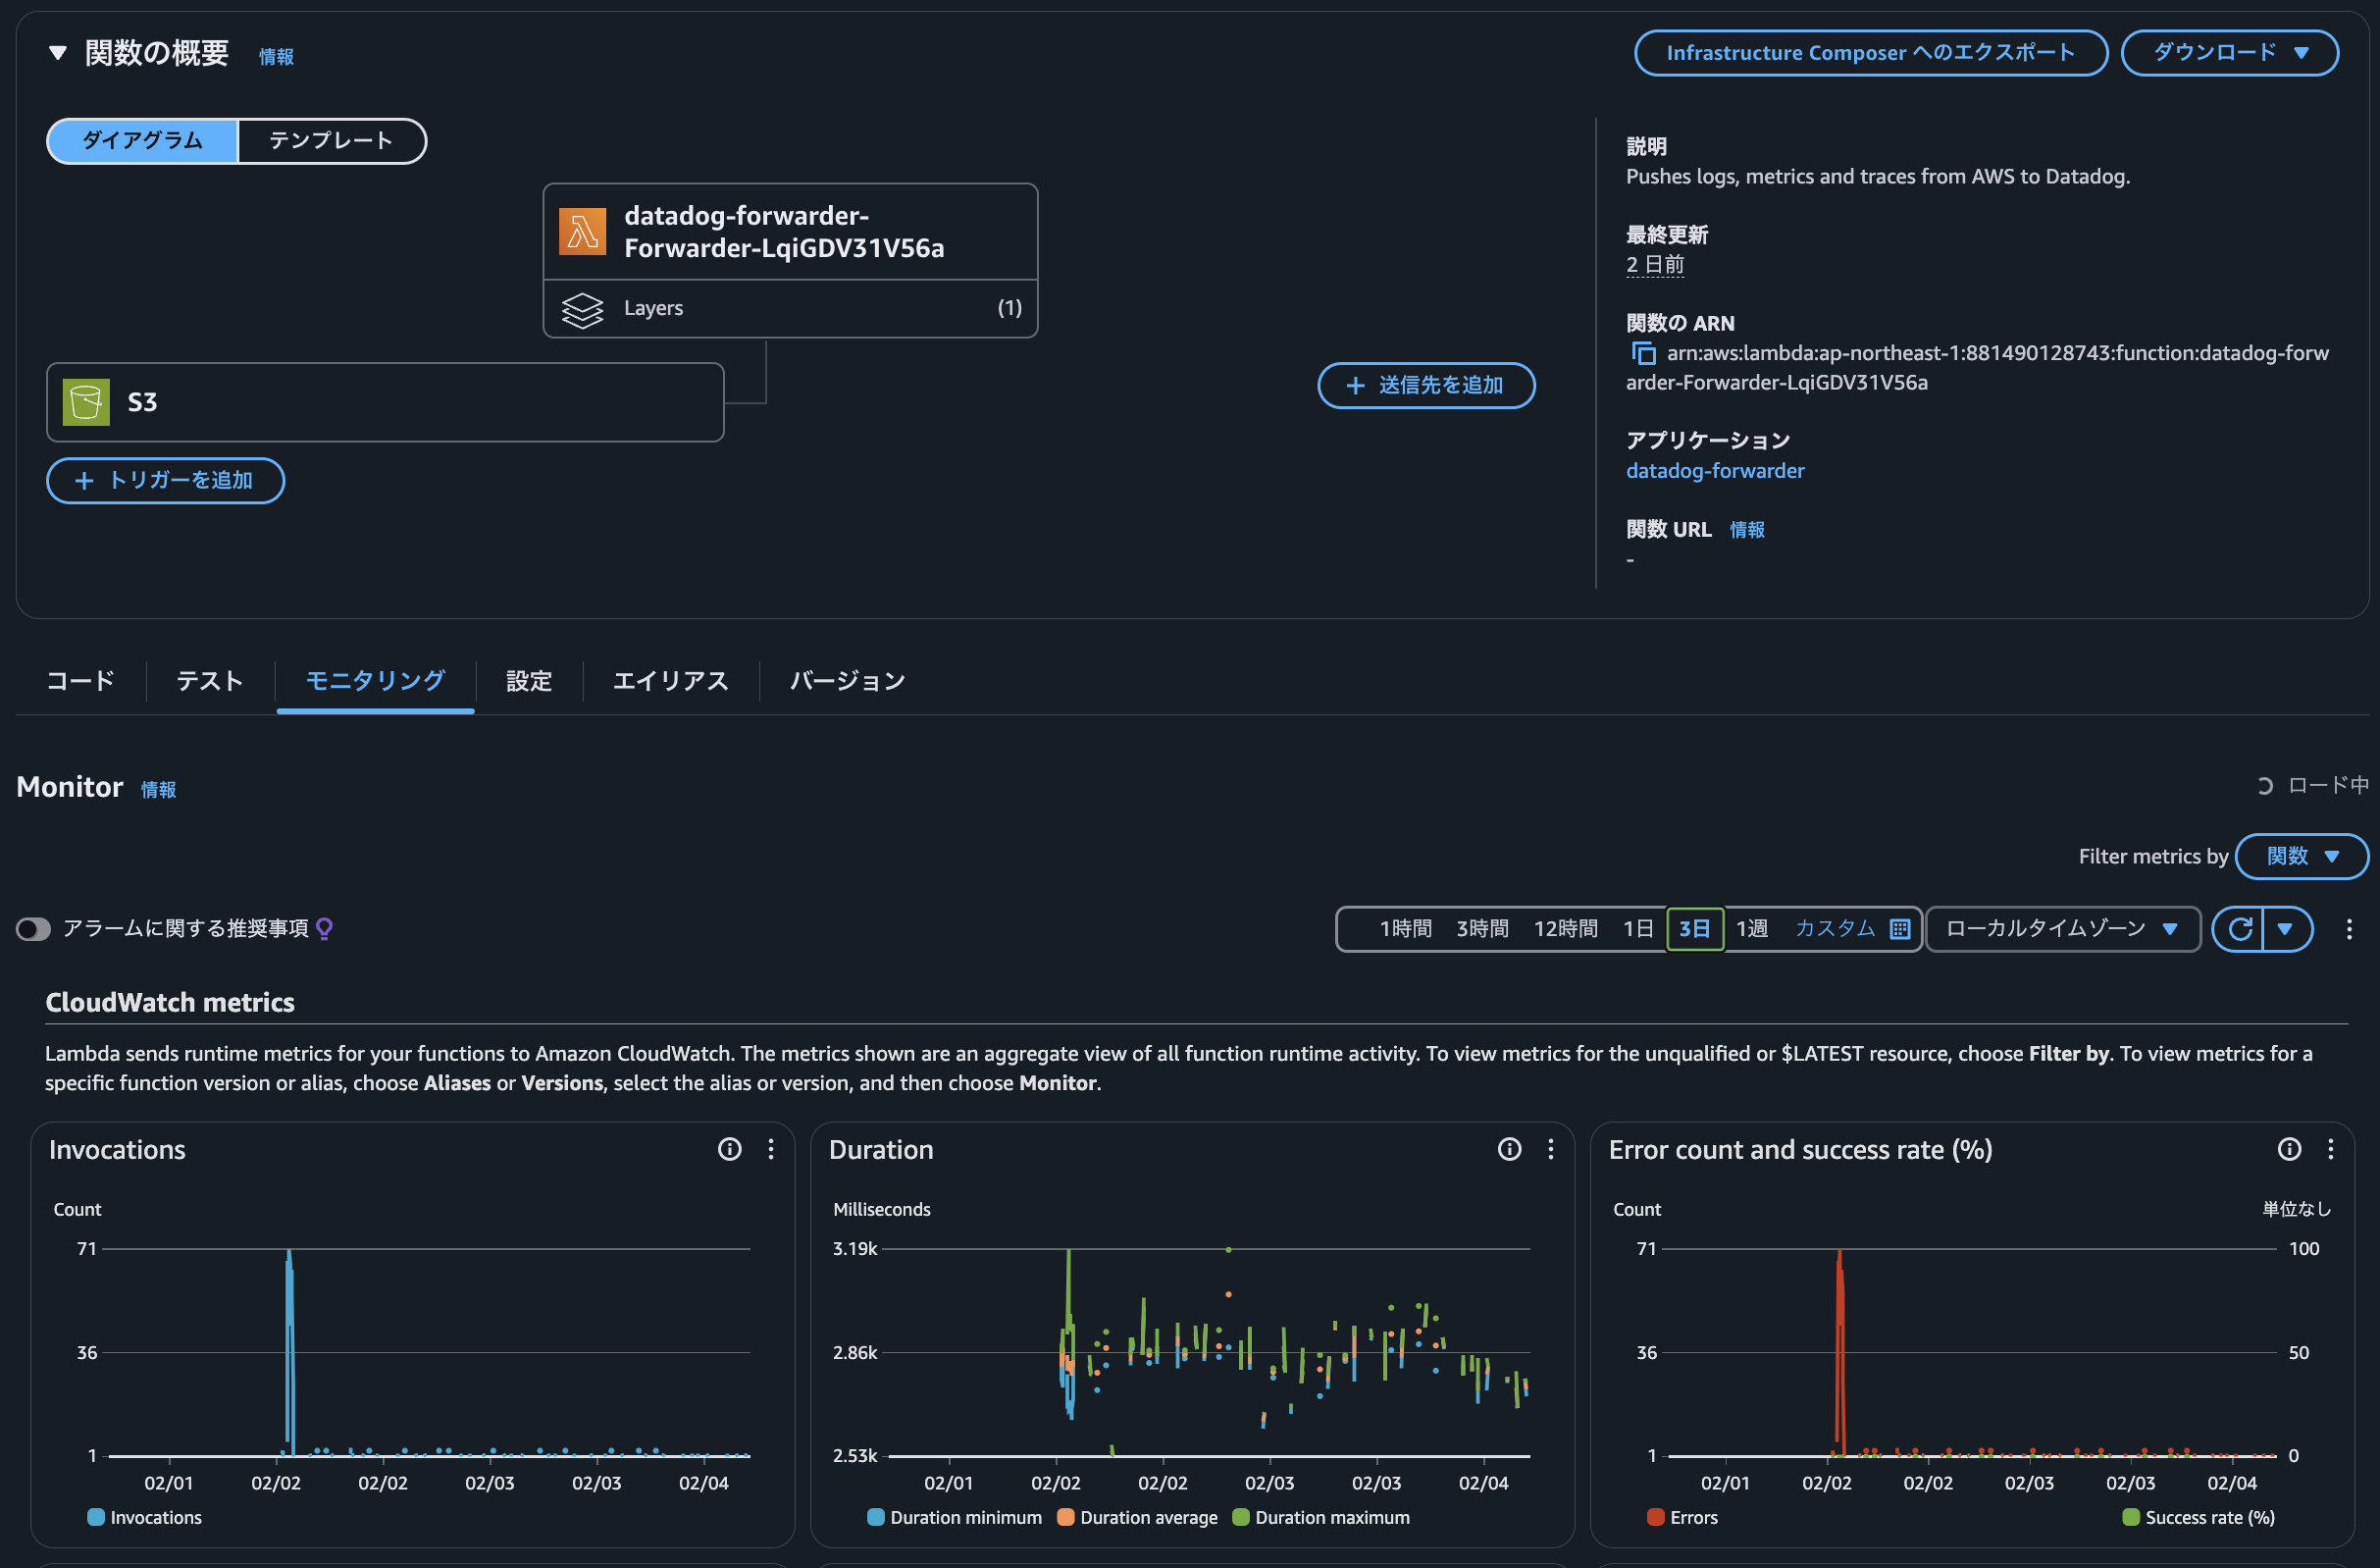Click the Errors spike on the chart
The image size is (2380, 1568).
coord(1840,1352)
